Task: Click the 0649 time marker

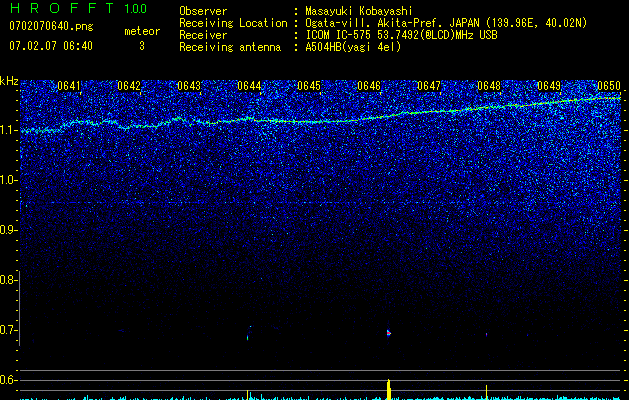Action: pos(549,86)
